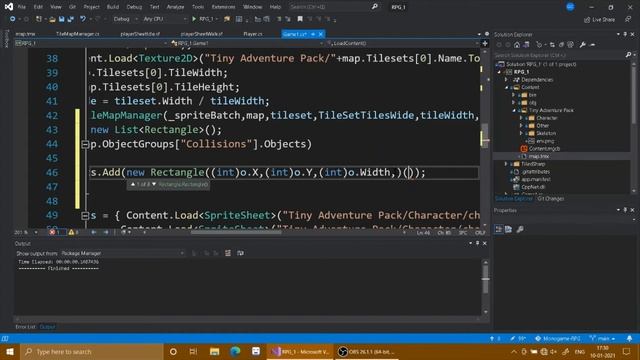Click the Open File folder toolbar icon
Viewport: 640px width, 360px height.
coord(52,19)
